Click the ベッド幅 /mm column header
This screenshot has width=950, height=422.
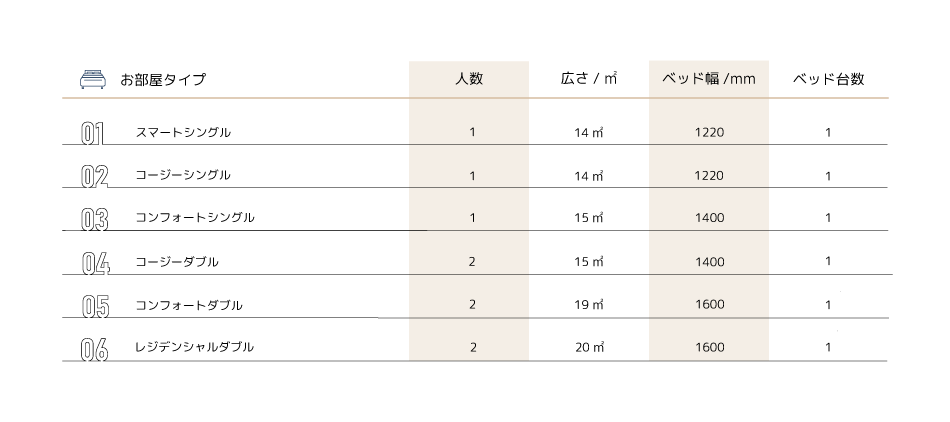pos(709,79)
